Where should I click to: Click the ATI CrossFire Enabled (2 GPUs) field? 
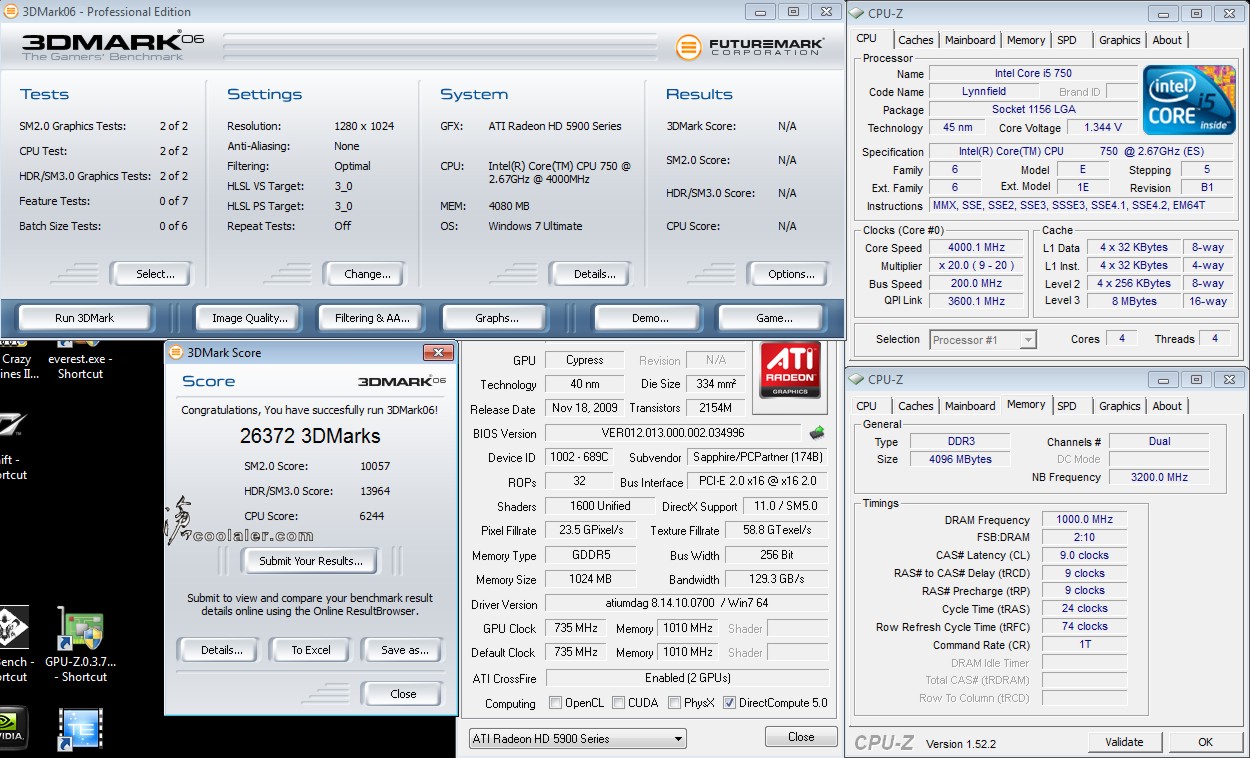click(x=686, y=678)
